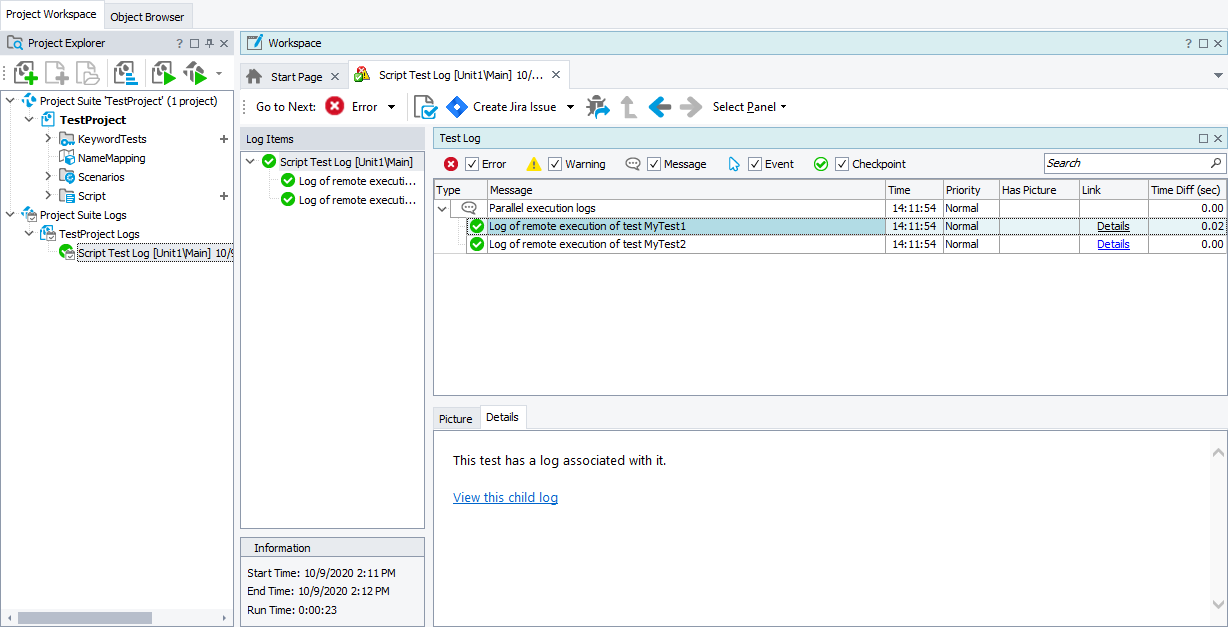1228x627 pixels.
Task: Click the View this child log link
Action: tap(505, 497)
